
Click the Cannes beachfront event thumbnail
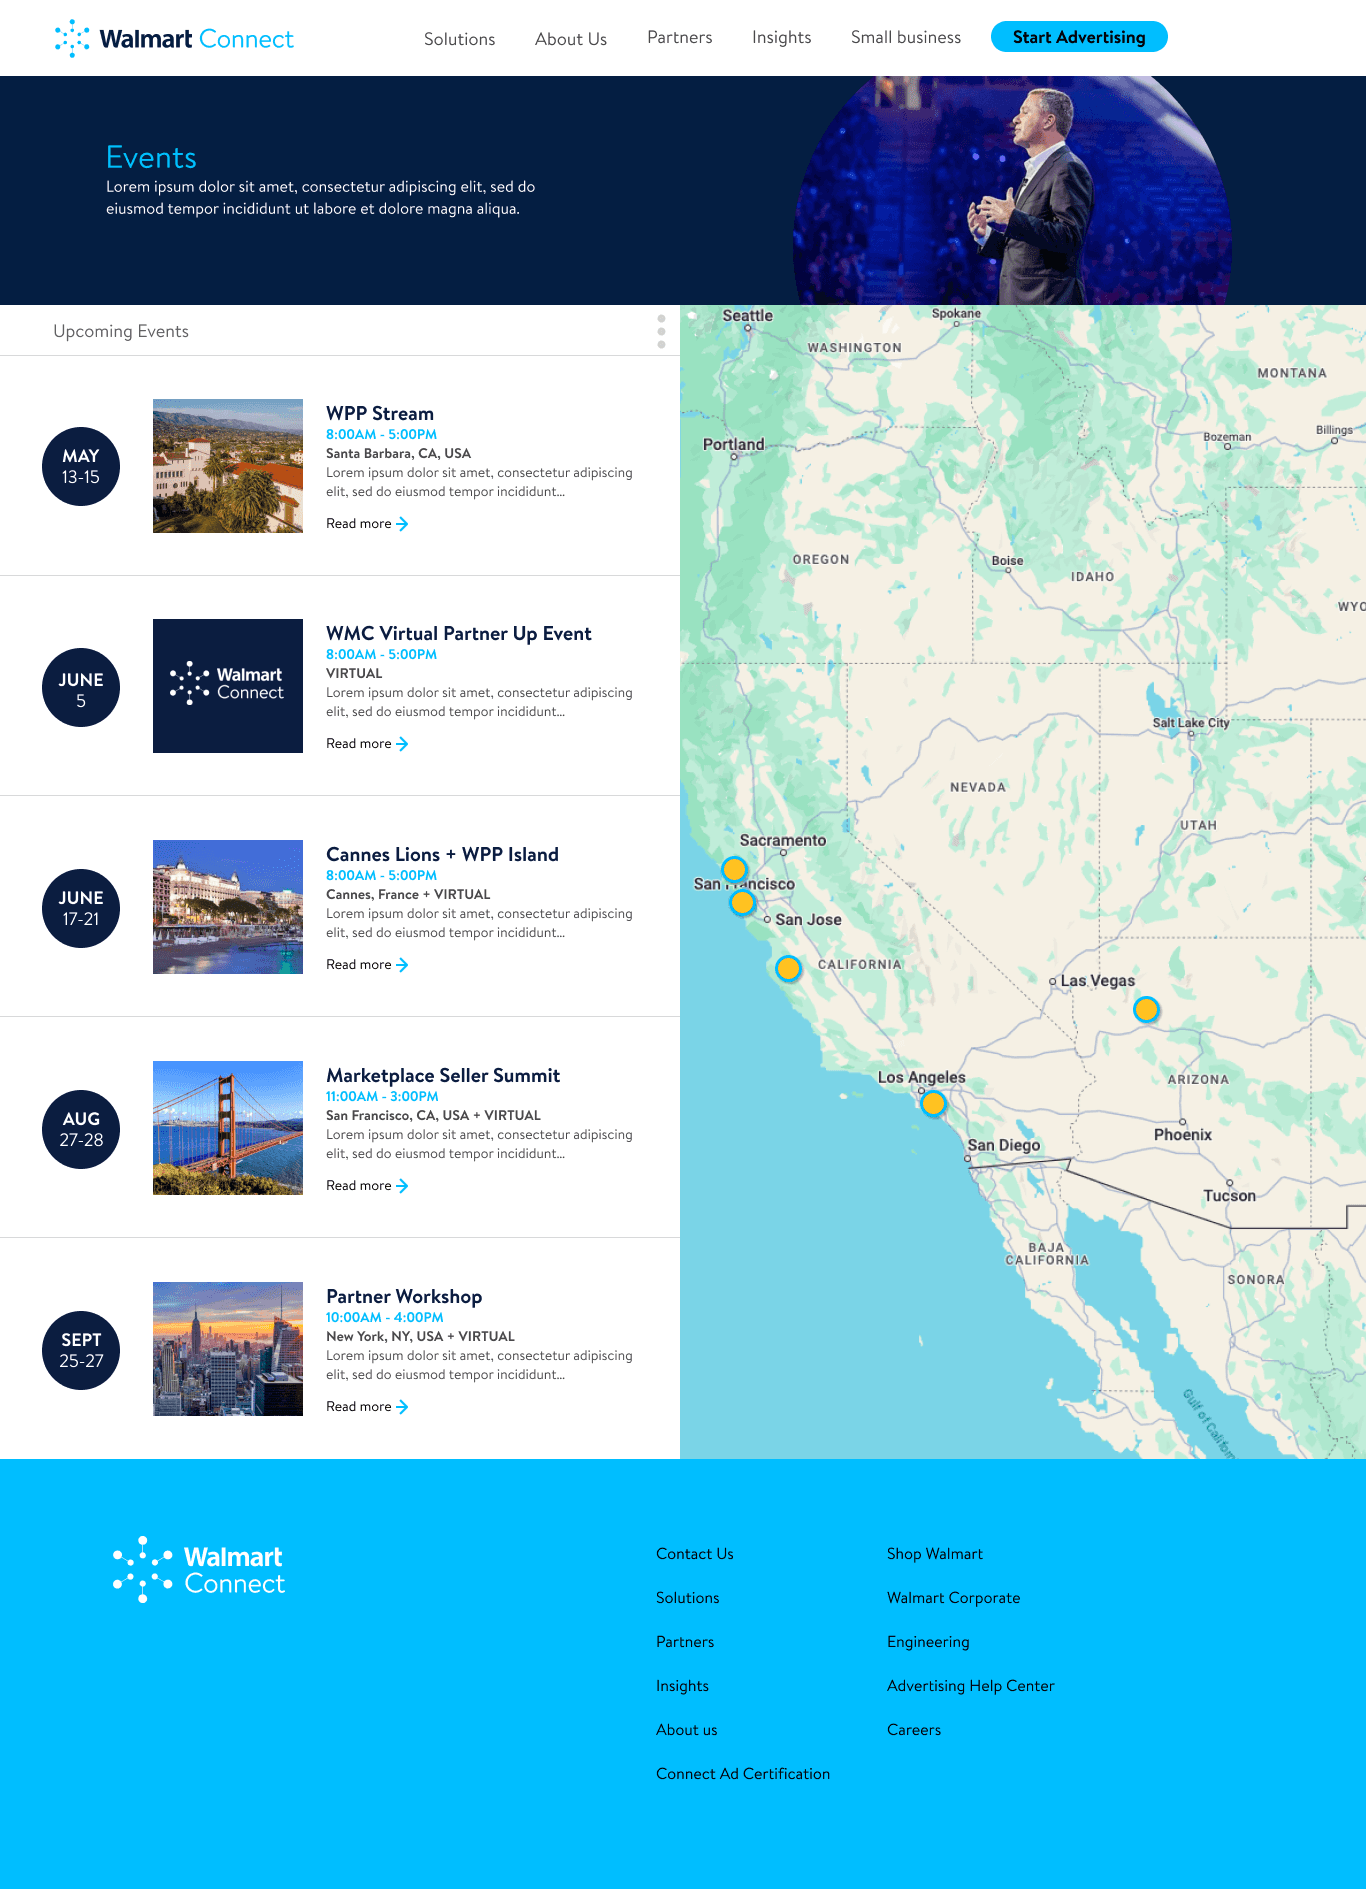[x=228, y=907]
